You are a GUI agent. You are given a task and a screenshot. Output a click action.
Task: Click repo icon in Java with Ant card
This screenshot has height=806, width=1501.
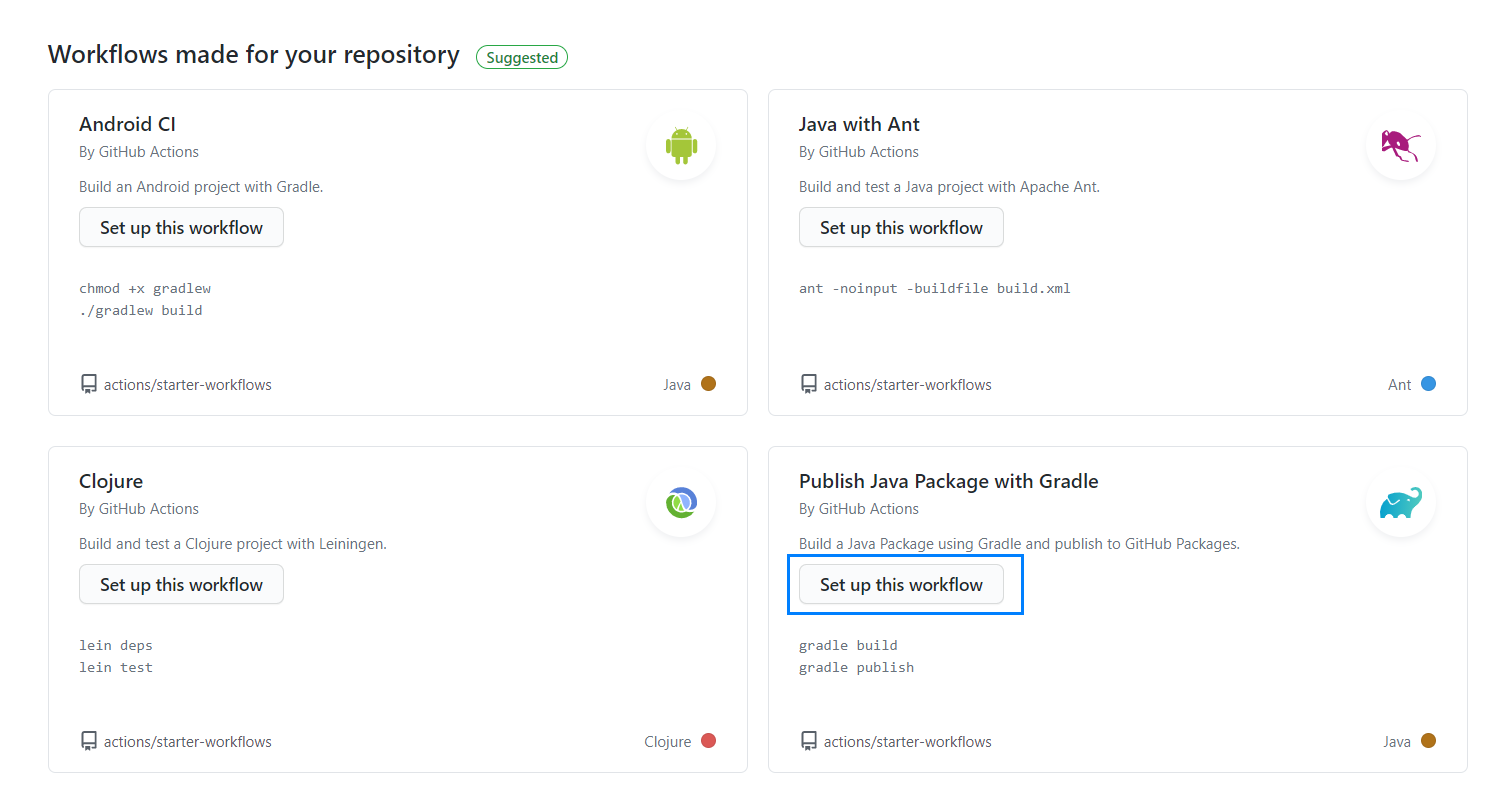809,384
